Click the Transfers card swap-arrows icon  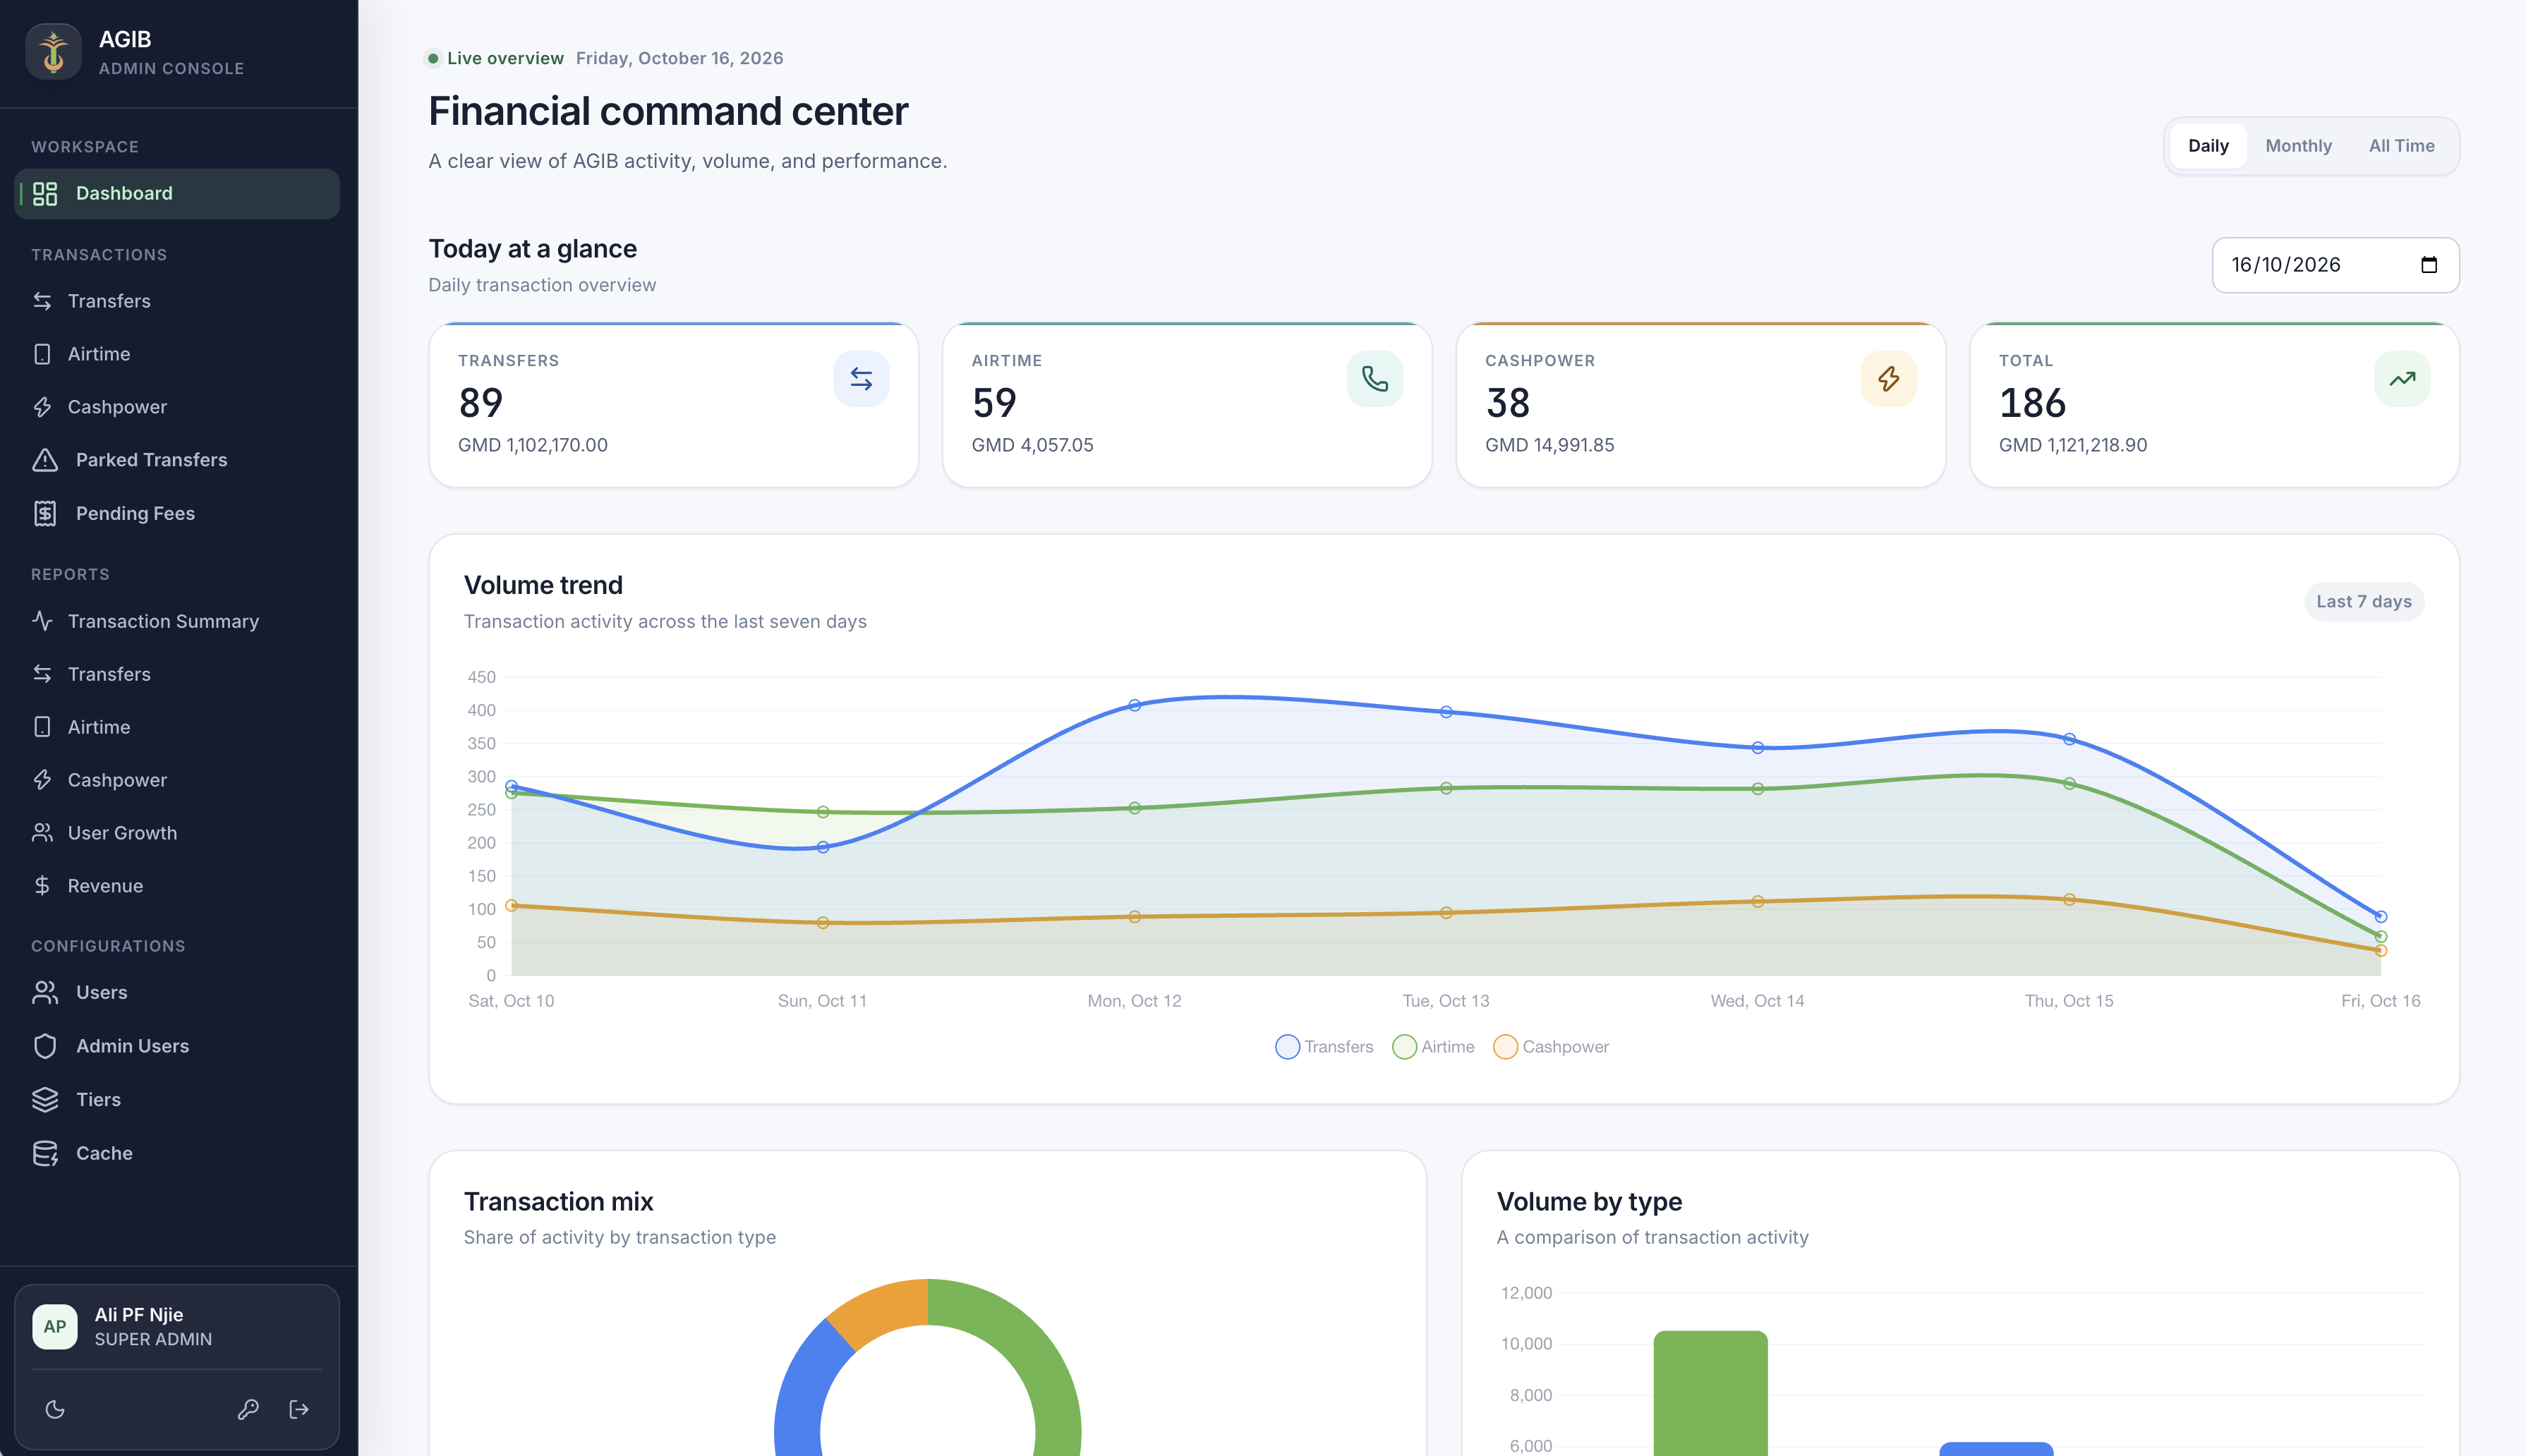[861, 379]
